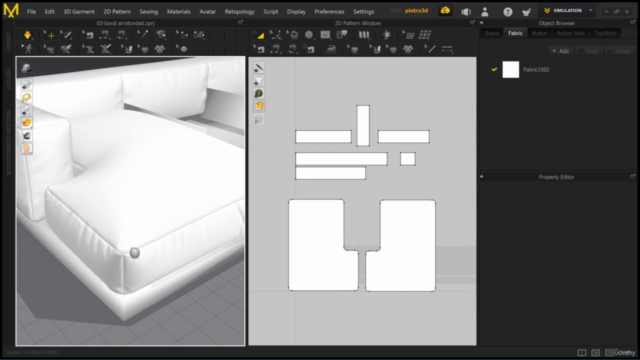Select the Fold/Pleat lines tool icon
This screenshot has width=640, height=360.
tap(364, 35)
